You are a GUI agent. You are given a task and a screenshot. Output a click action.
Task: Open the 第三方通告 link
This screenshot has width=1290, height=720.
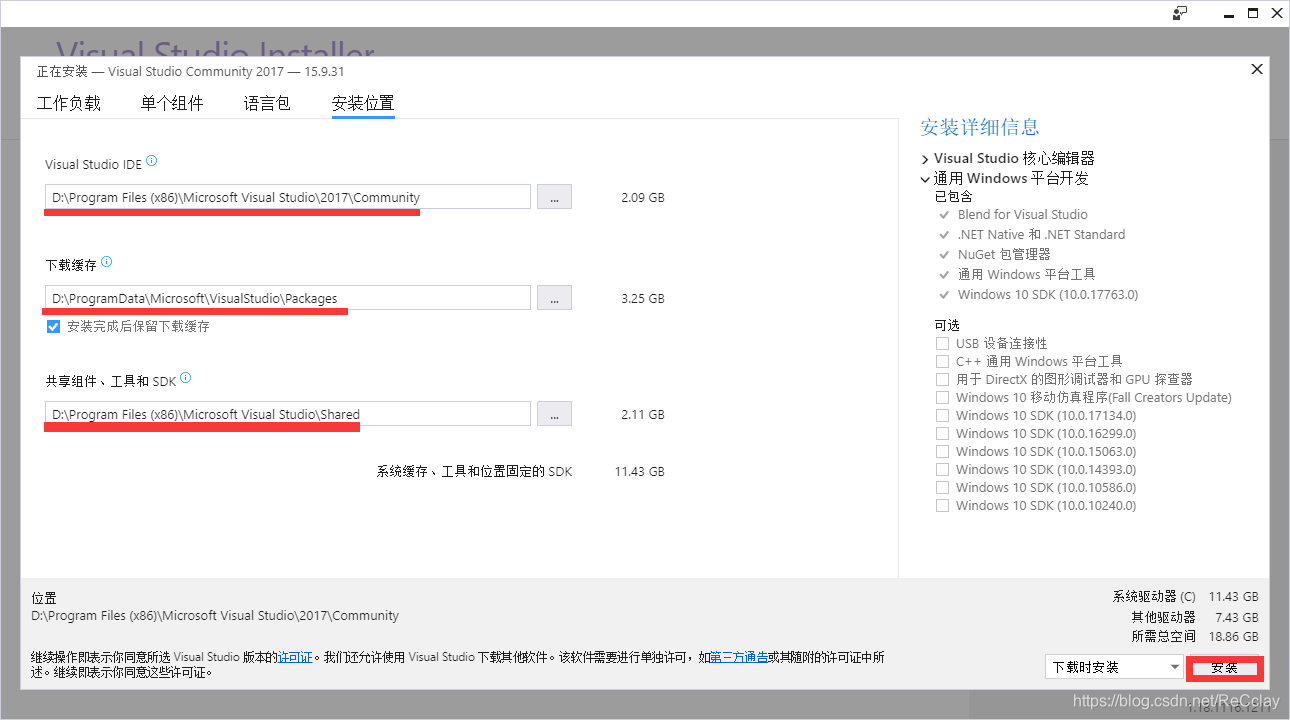click(x=739, y=657)
